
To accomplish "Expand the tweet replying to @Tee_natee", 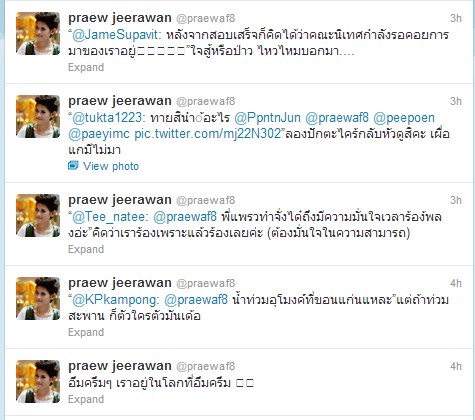I will pos(86,249).
